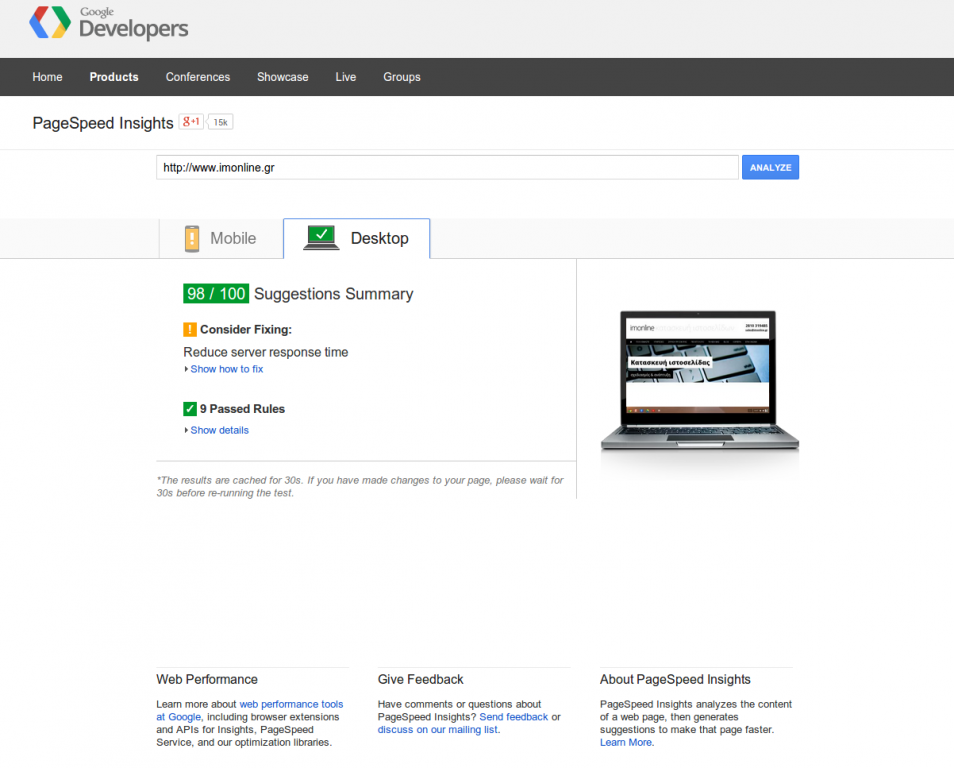Click the PageSpeed Insights page title
The width and height of the screenshot is (954, 768).
click(x=103, y=123)
